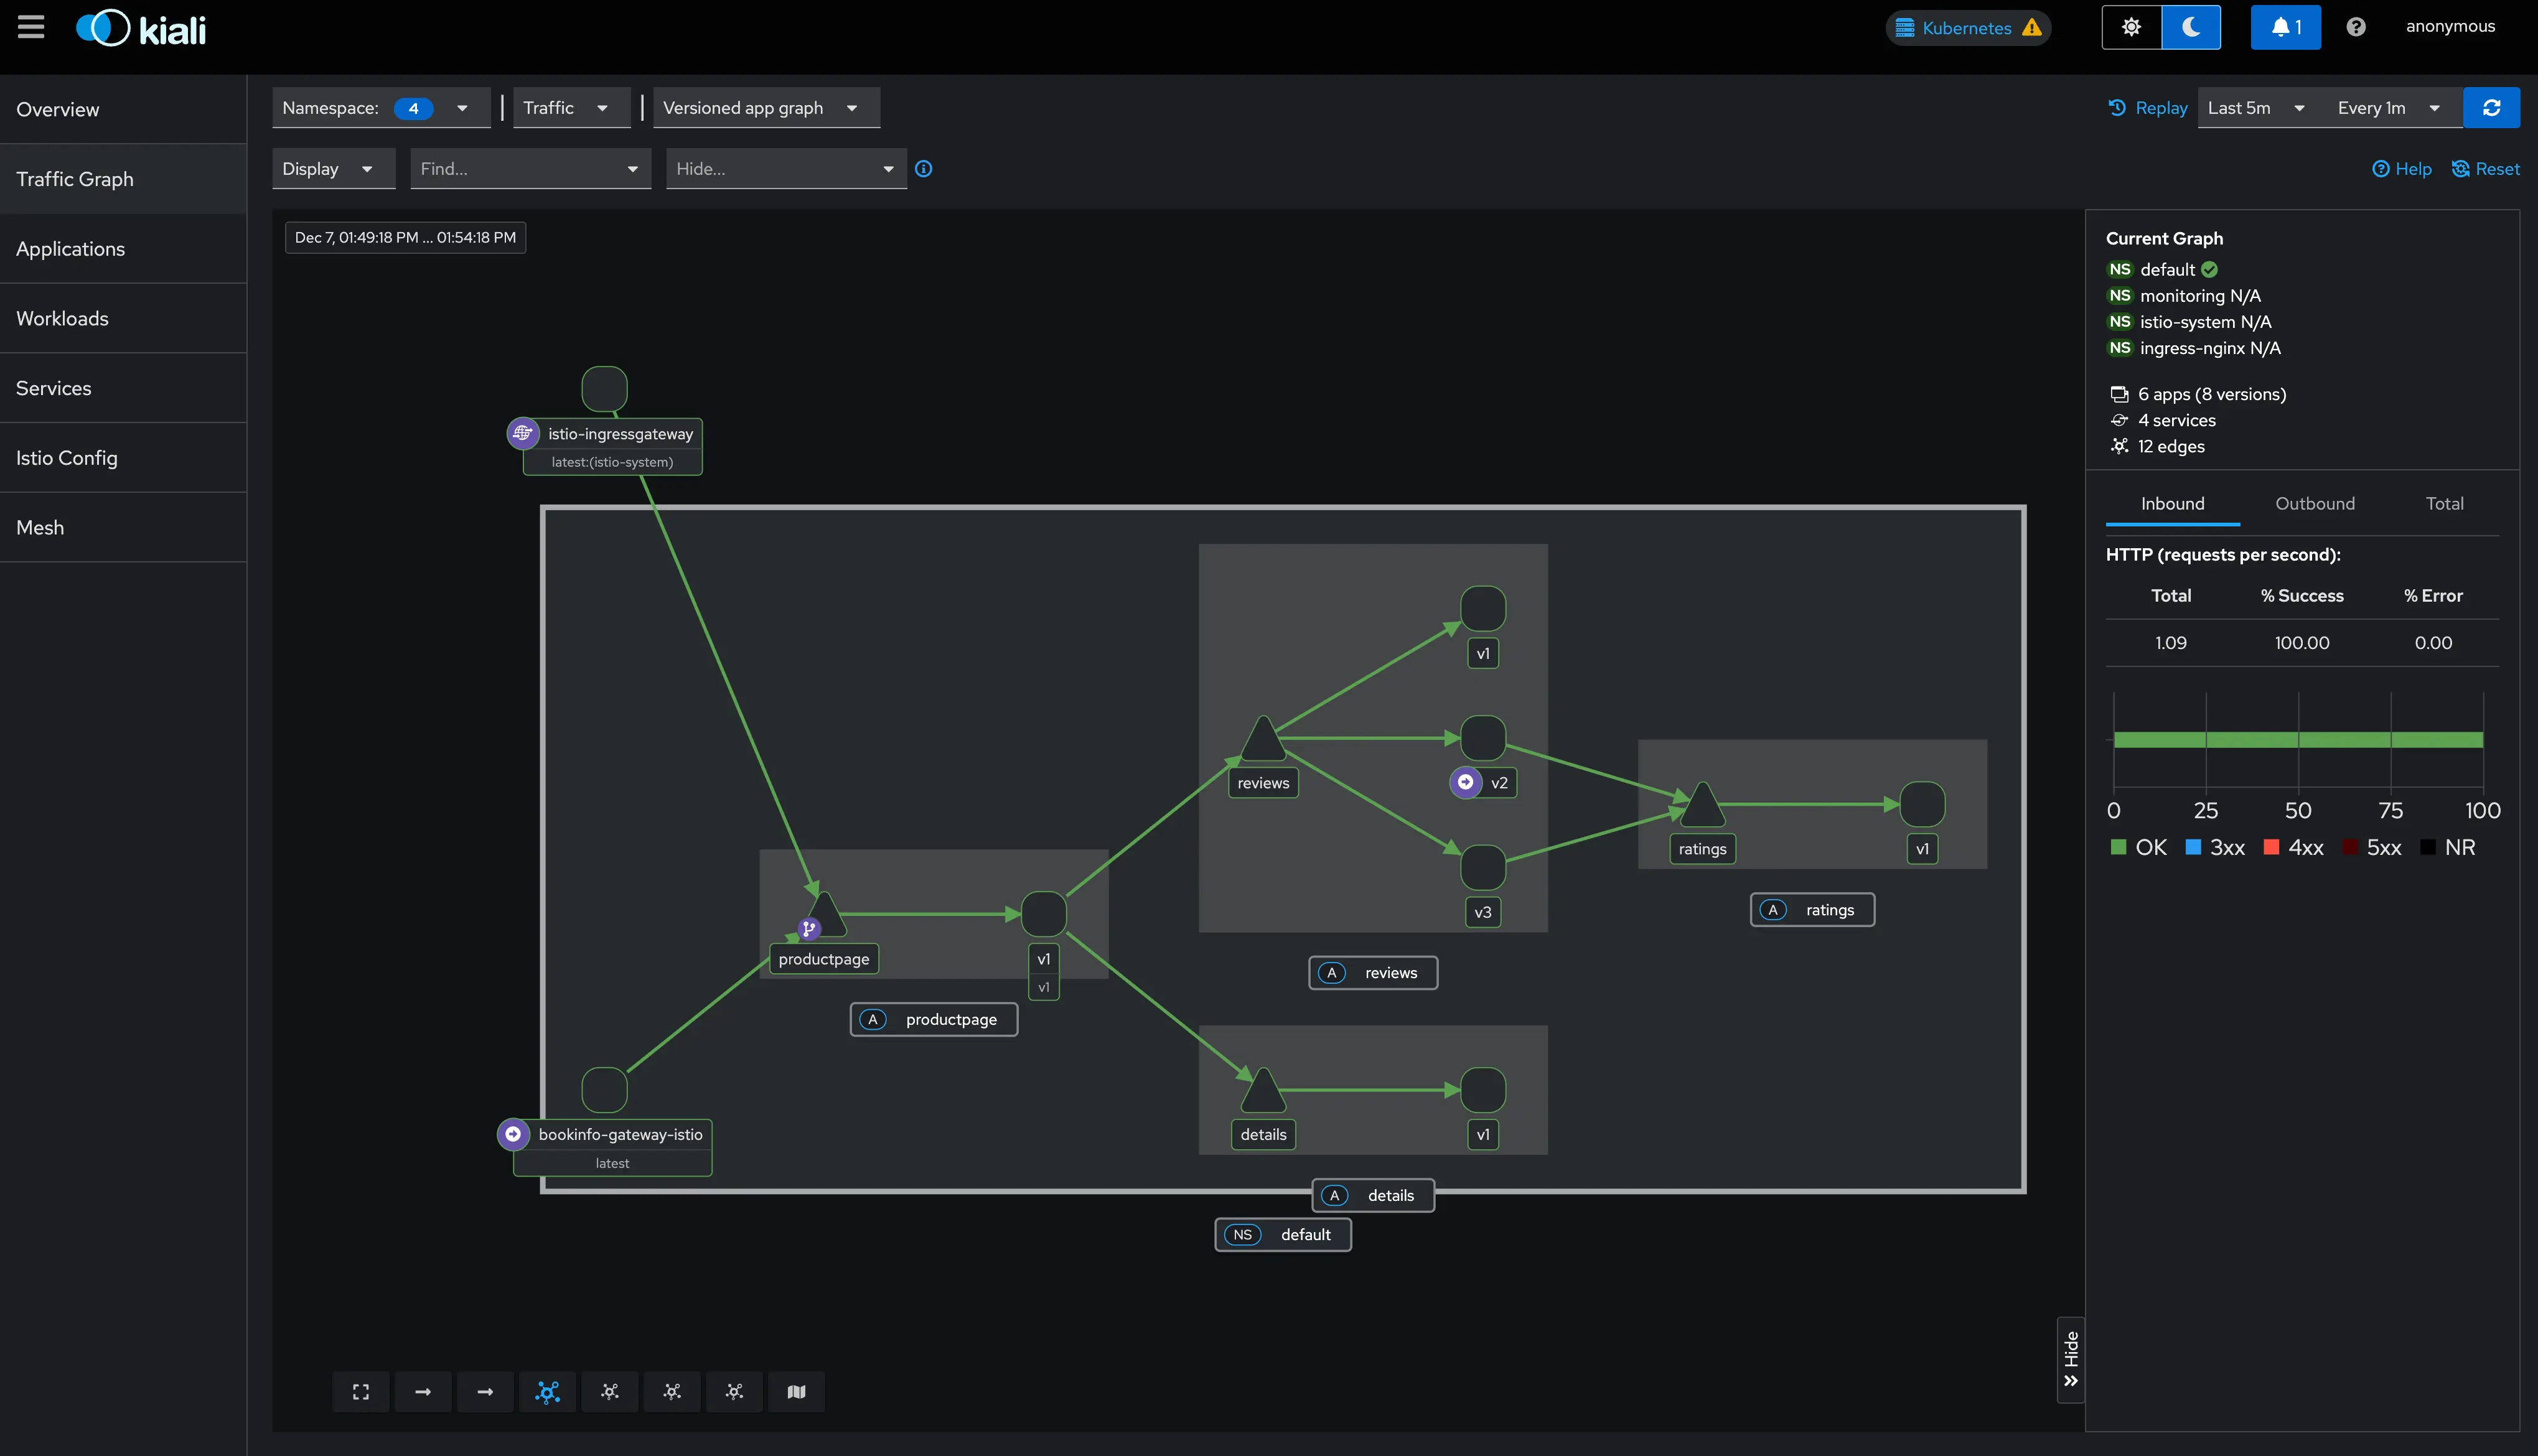The image size is (2538, 1456).
Task: Expand the Namespace dropdown
Action: (x=380, y=108)
